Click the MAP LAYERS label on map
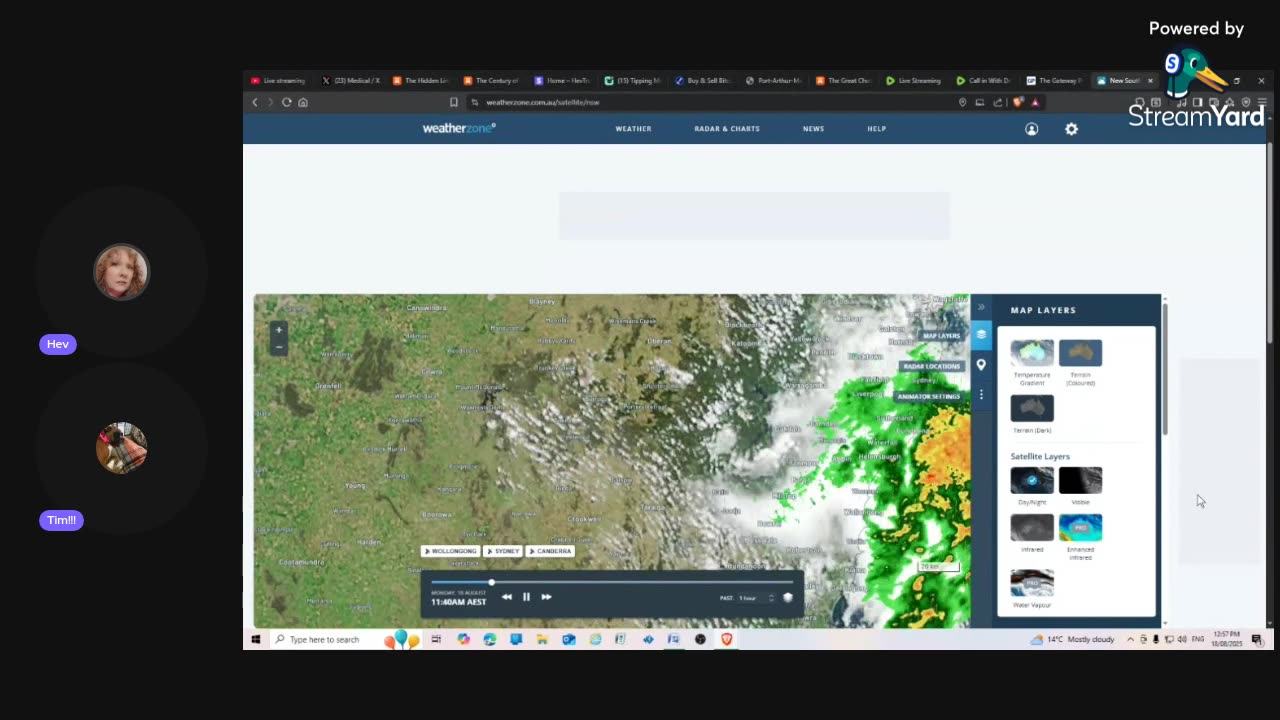This screenshot has height=720, width=1280. 940,336
